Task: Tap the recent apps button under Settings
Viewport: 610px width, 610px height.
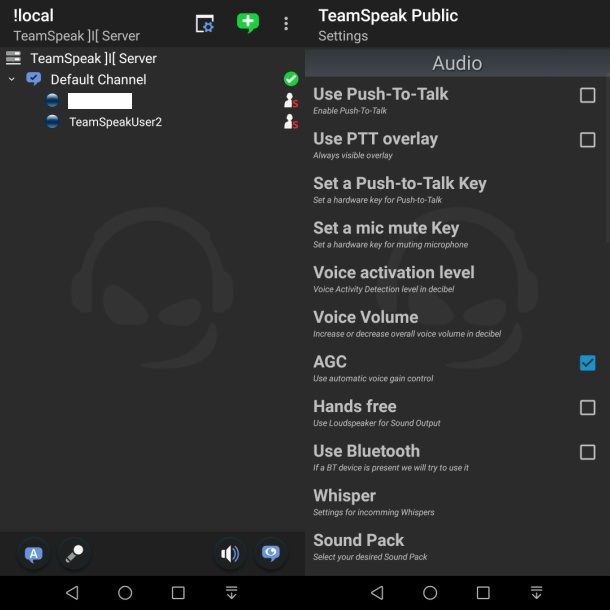Action: [x=483, y=593]
